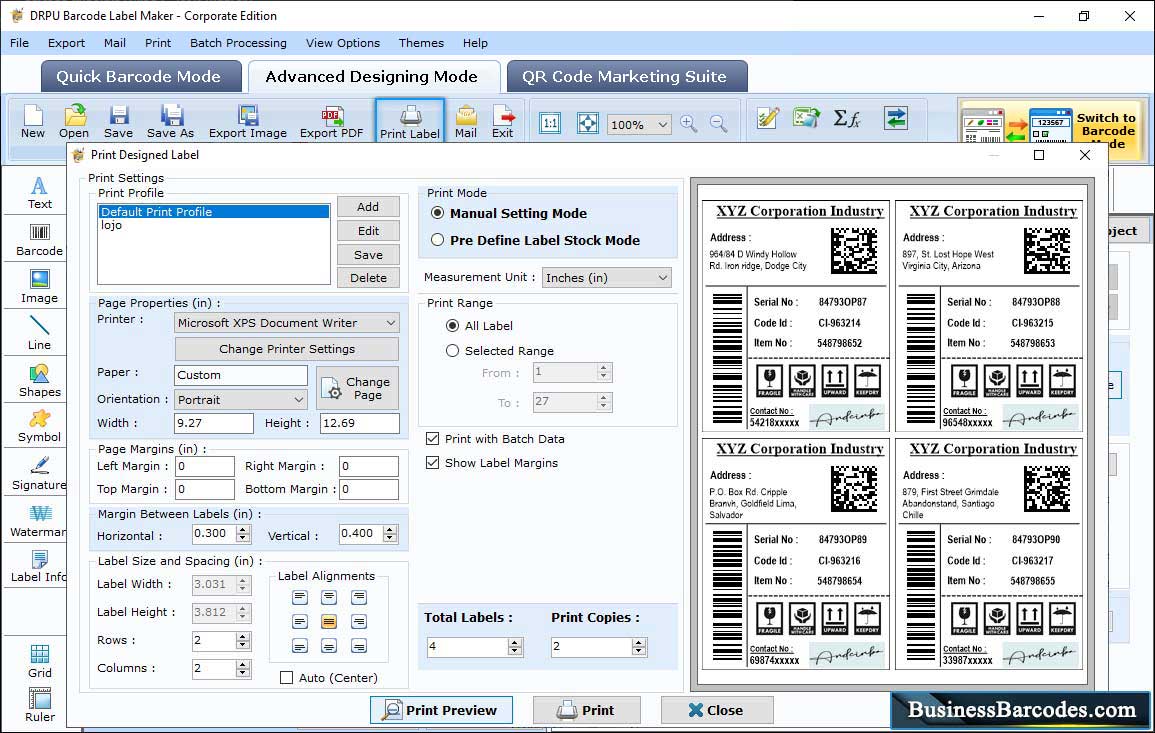
Task: Increase the Rows count
Action: [x=242, y=636]
